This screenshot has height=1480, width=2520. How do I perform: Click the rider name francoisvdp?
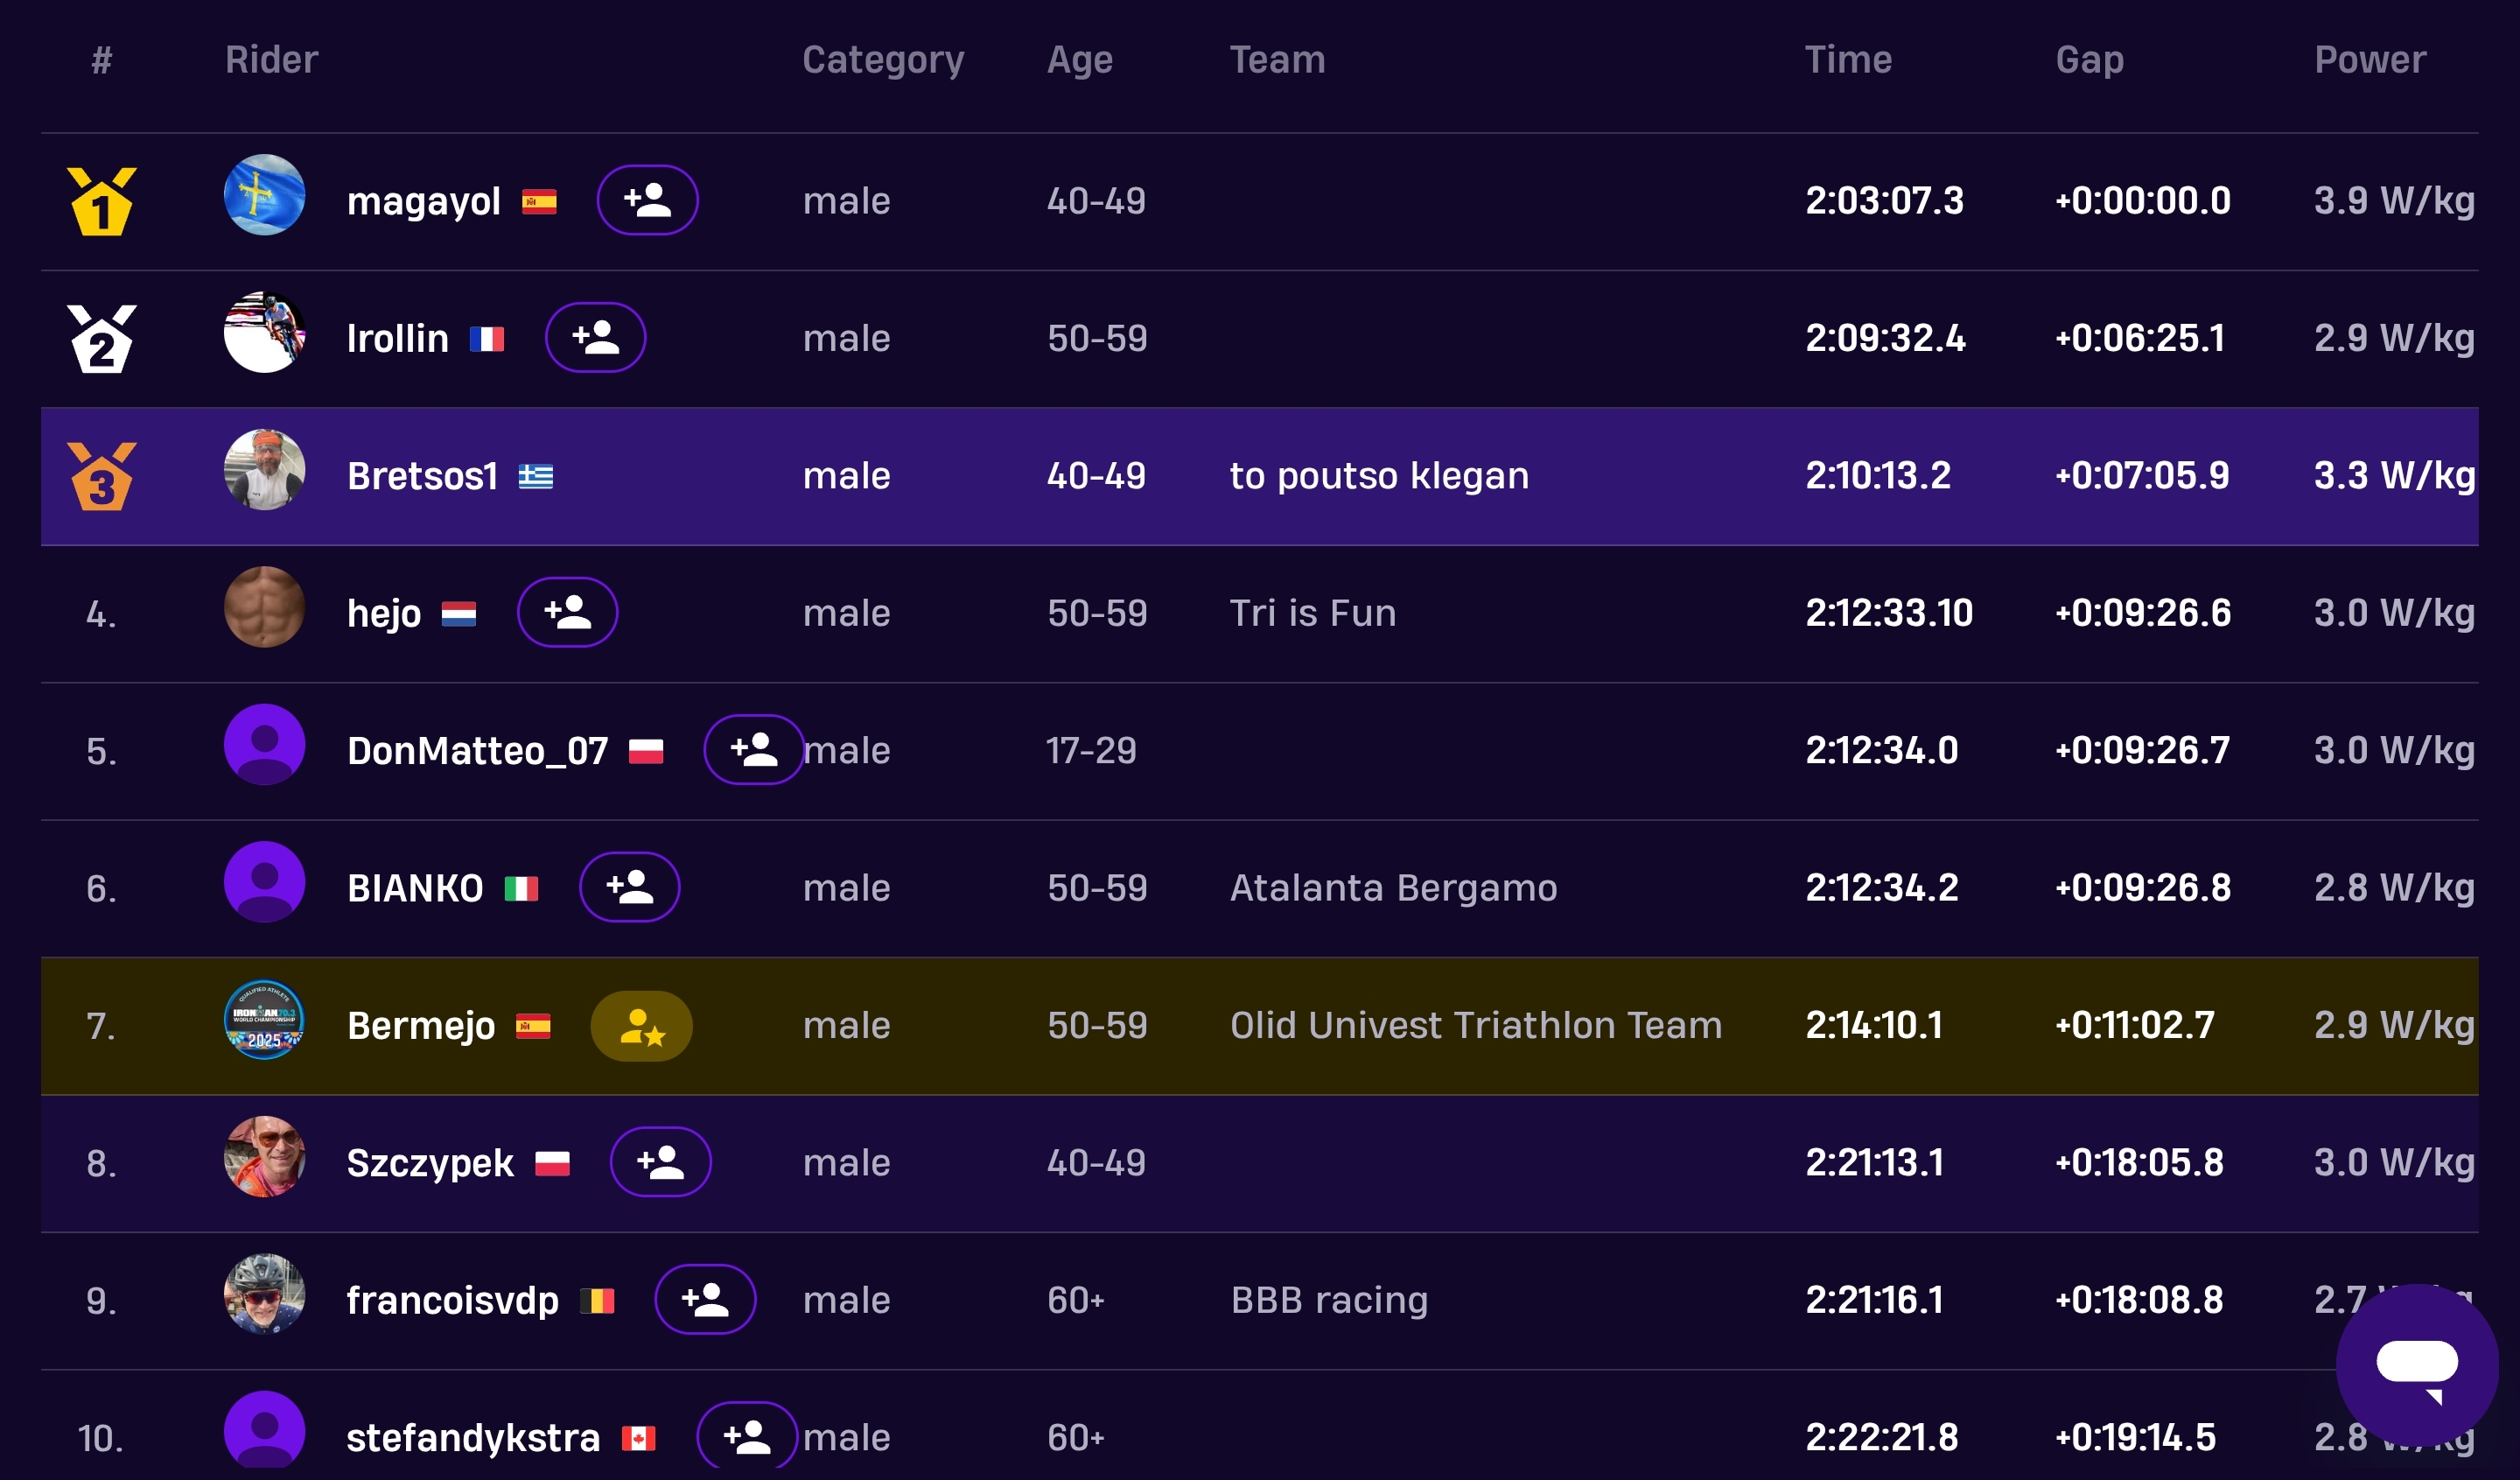tap(452, 1300)
